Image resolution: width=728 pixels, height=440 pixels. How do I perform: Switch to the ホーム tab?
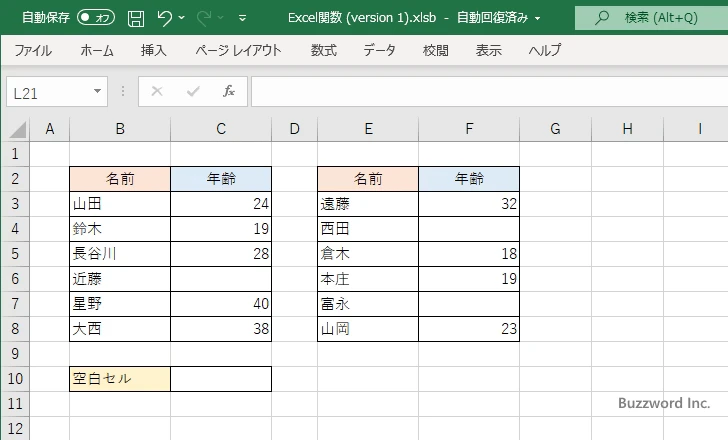97,50
